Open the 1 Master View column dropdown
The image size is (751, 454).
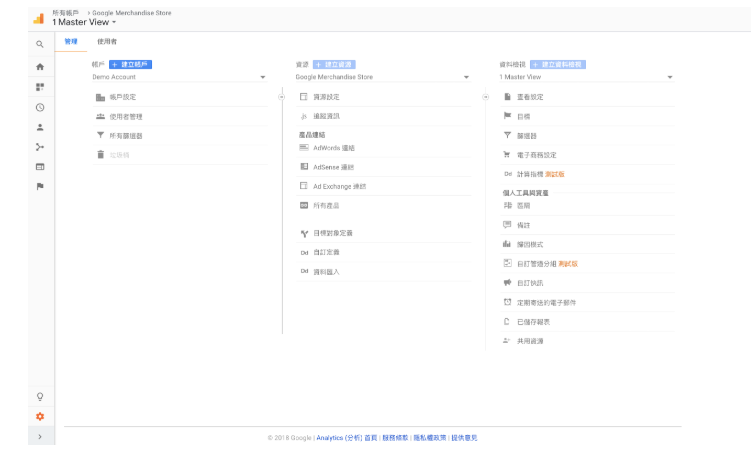587,77
